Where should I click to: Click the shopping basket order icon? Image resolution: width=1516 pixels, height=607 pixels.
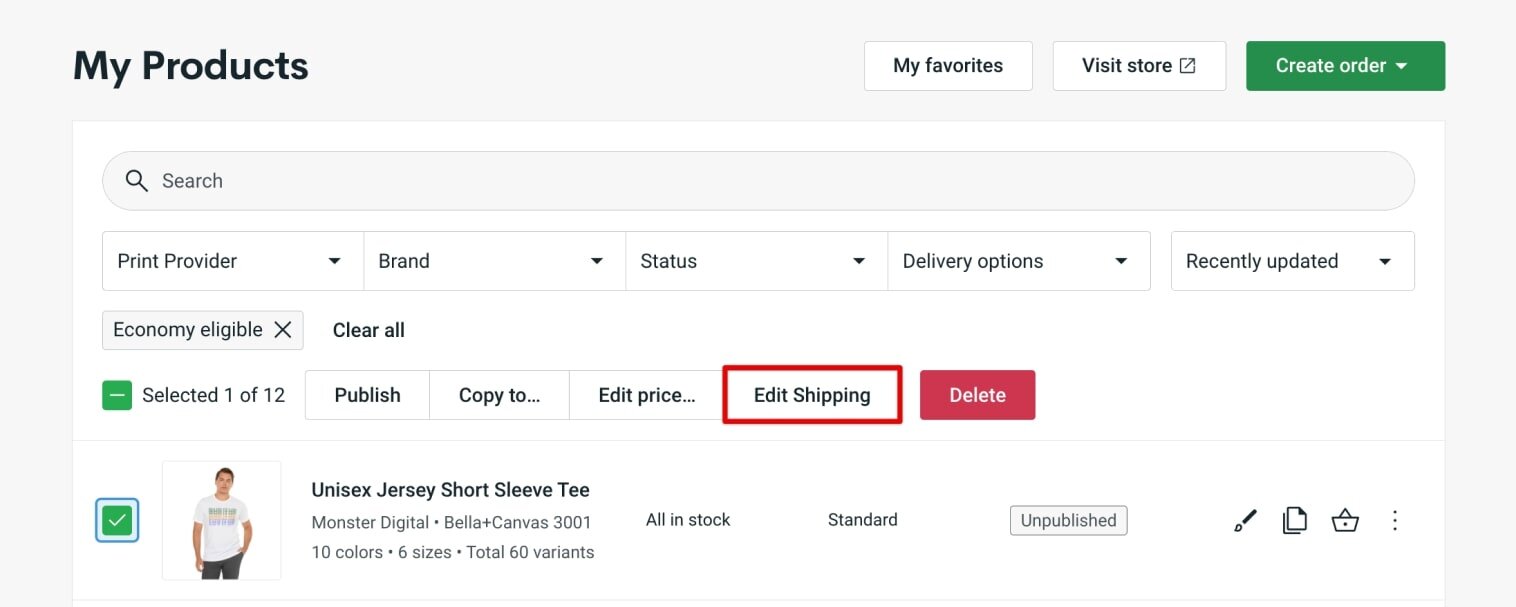(x=1345, y=520)
